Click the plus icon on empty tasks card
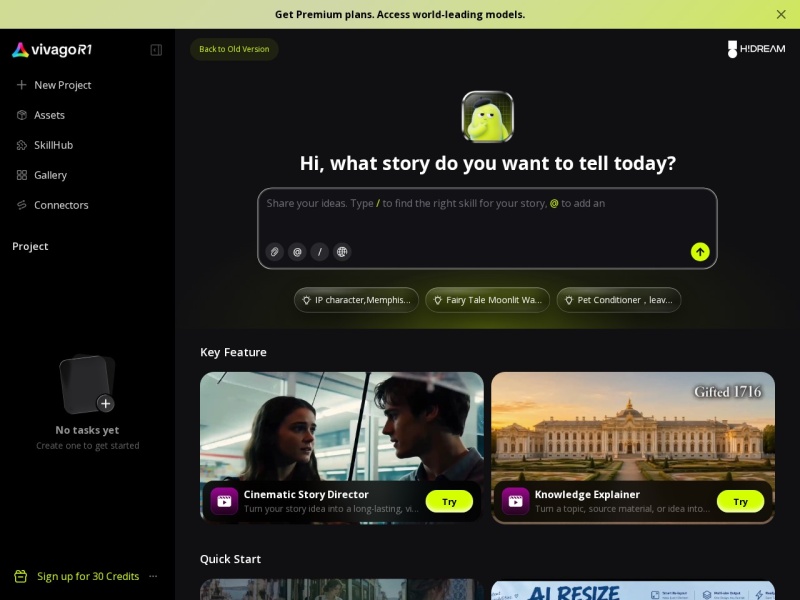 coord(106,404)
